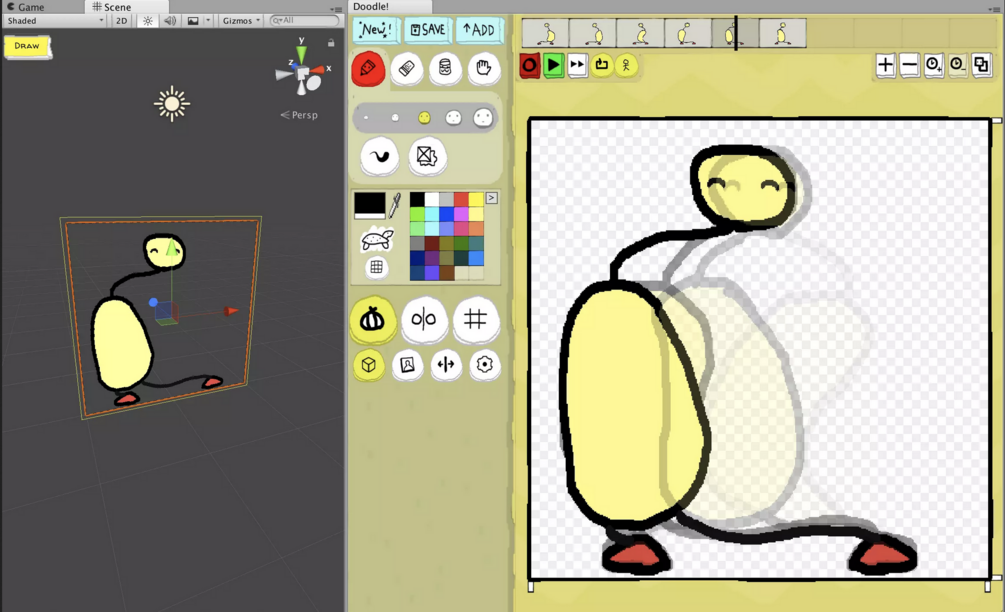Add a frame with the plus button
The image size is (1005, 612).
[x=885, y=65]
